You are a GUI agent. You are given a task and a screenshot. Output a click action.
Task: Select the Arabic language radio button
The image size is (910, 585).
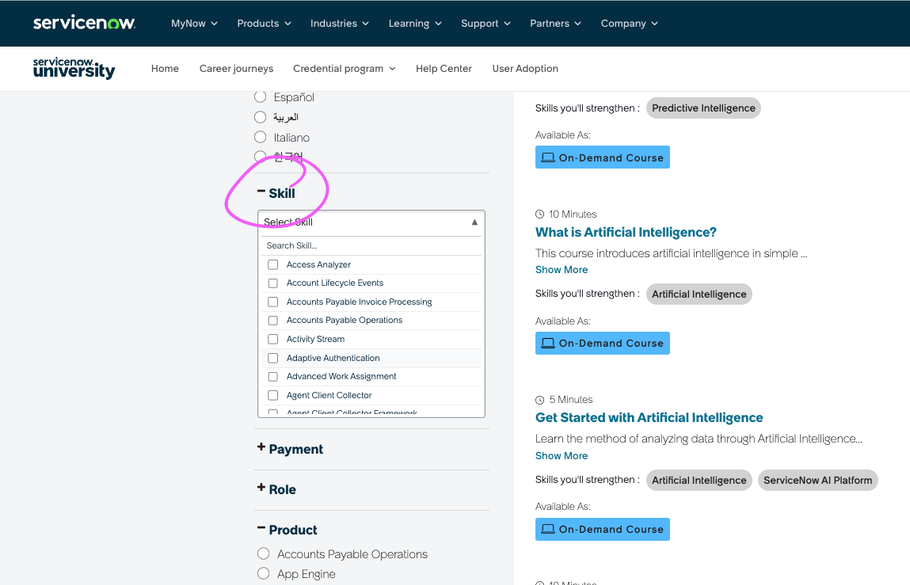pyautogui.click(x=260, y=117)
